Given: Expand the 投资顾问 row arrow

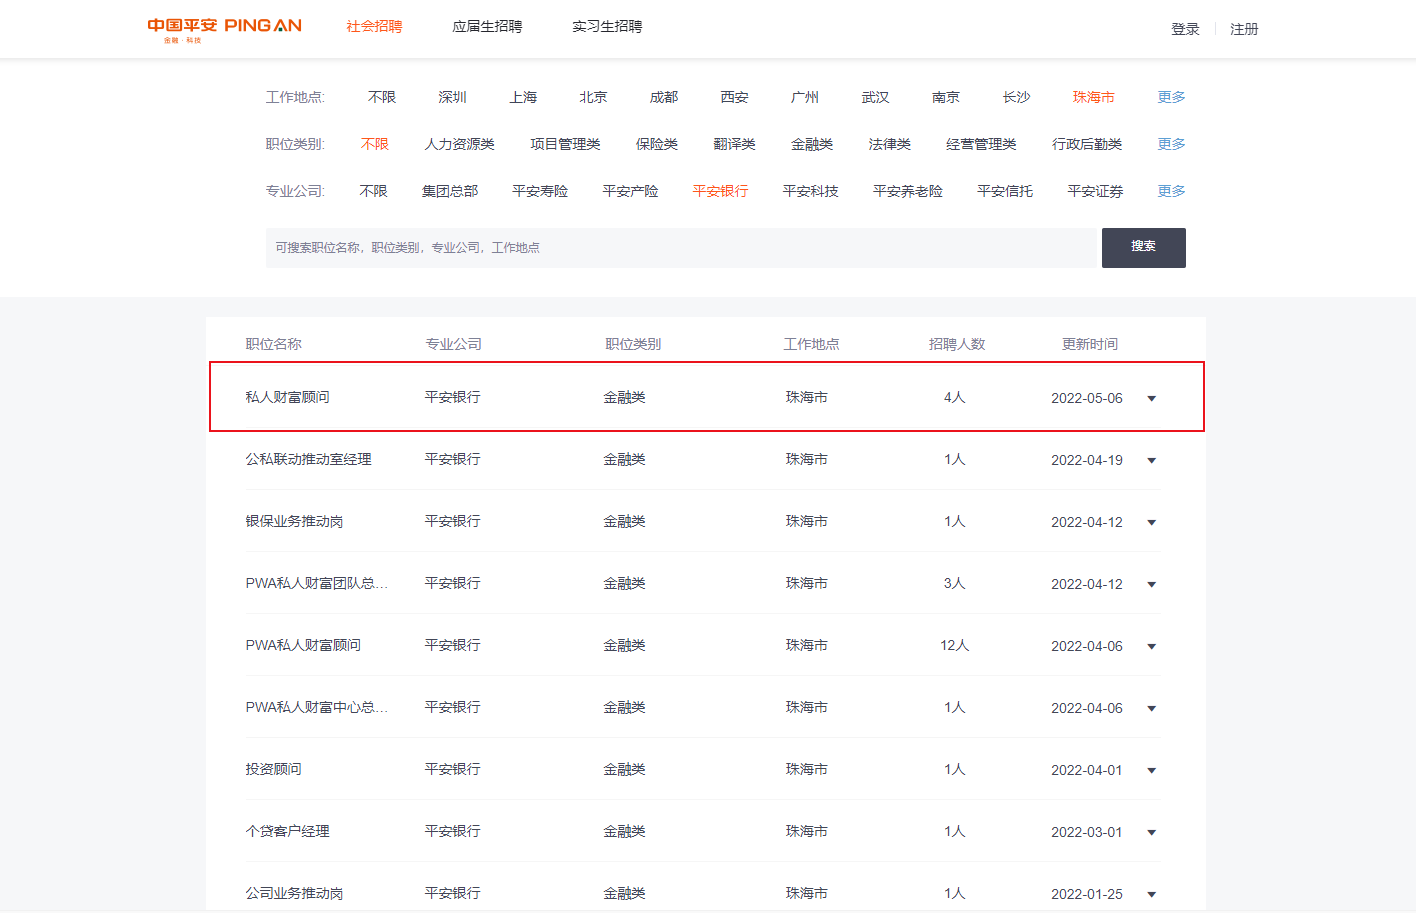Looking at the screenshot, I should click(1151, 770).
